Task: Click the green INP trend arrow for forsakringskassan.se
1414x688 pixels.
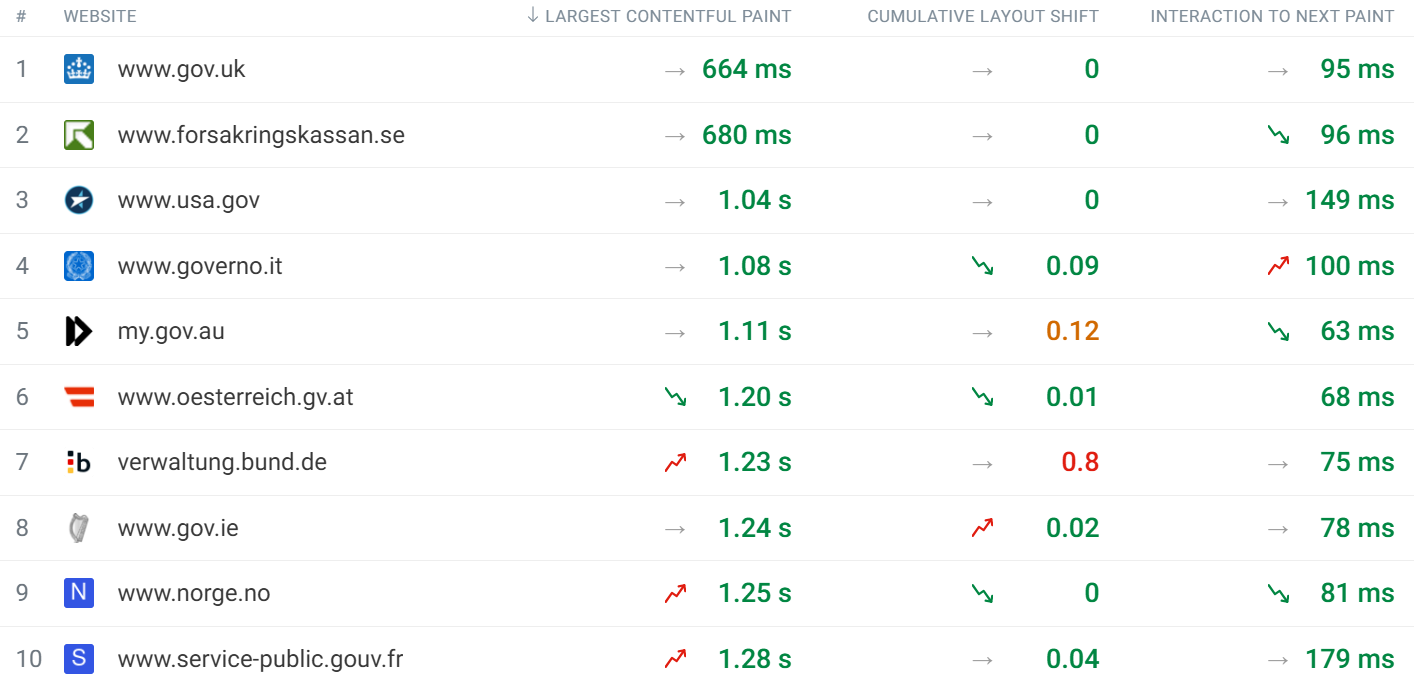Action: (x=1278, y=135)
